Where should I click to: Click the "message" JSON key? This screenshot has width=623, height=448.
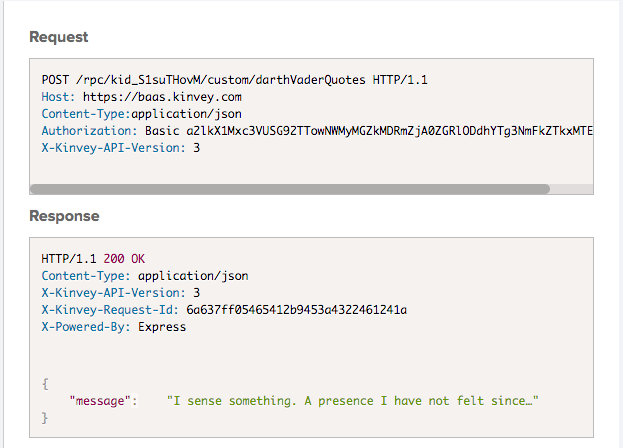[x=103, y=400]
